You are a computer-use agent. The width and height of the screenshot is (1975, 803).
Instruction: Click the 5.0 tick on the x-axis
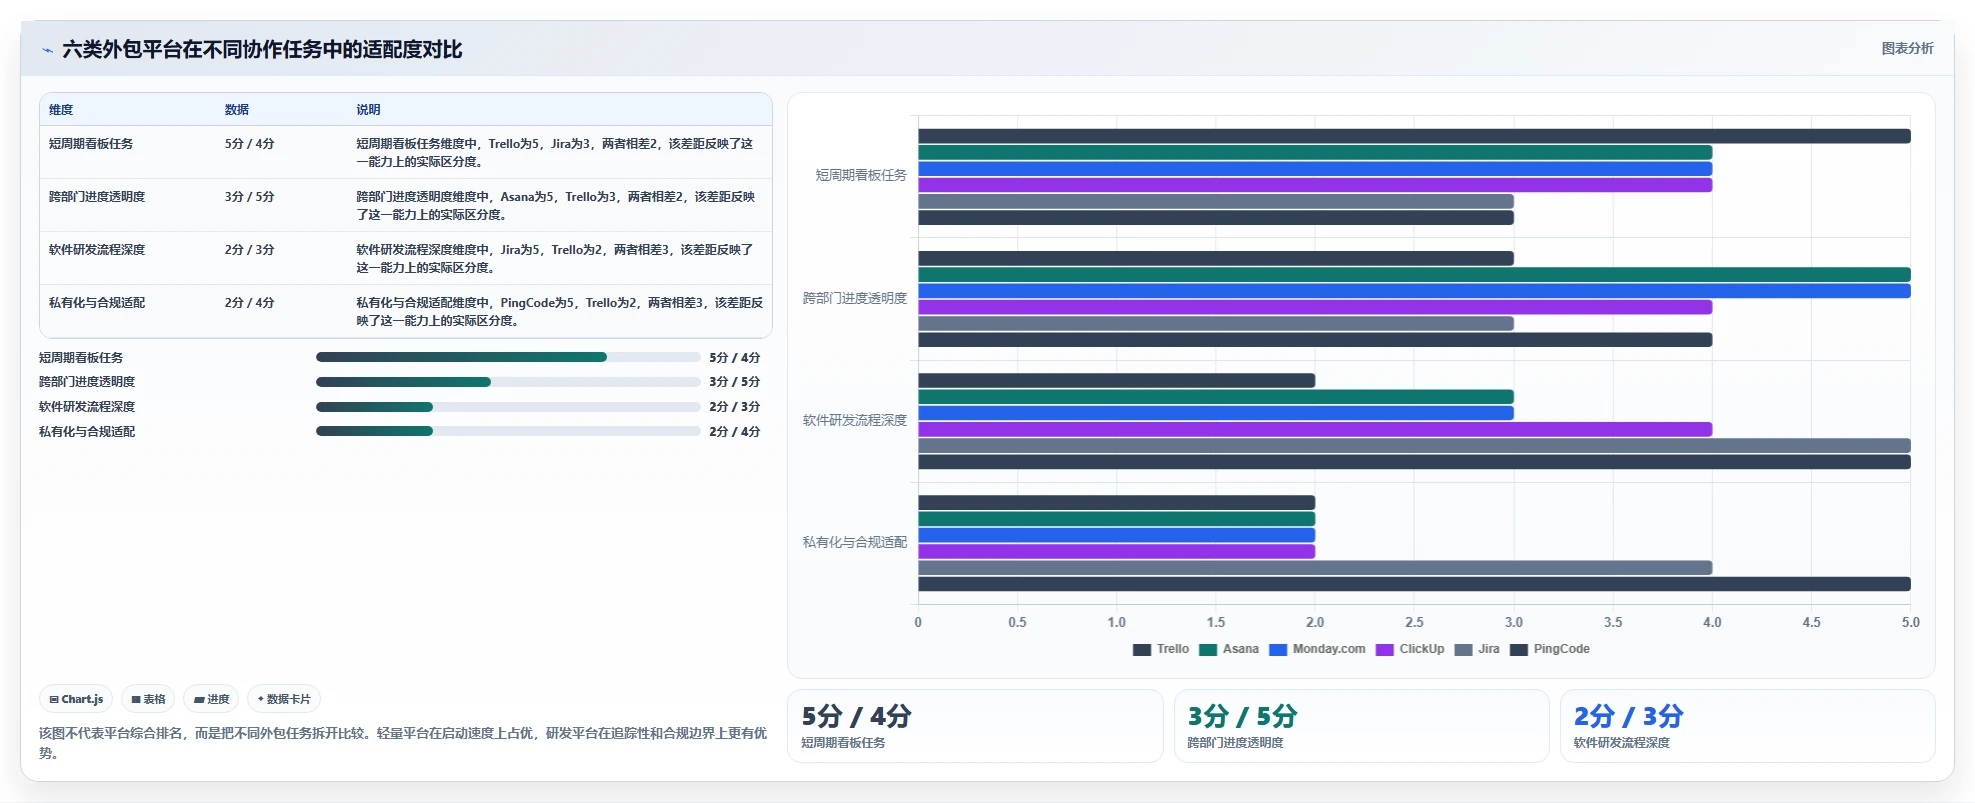coord(1910,622)
